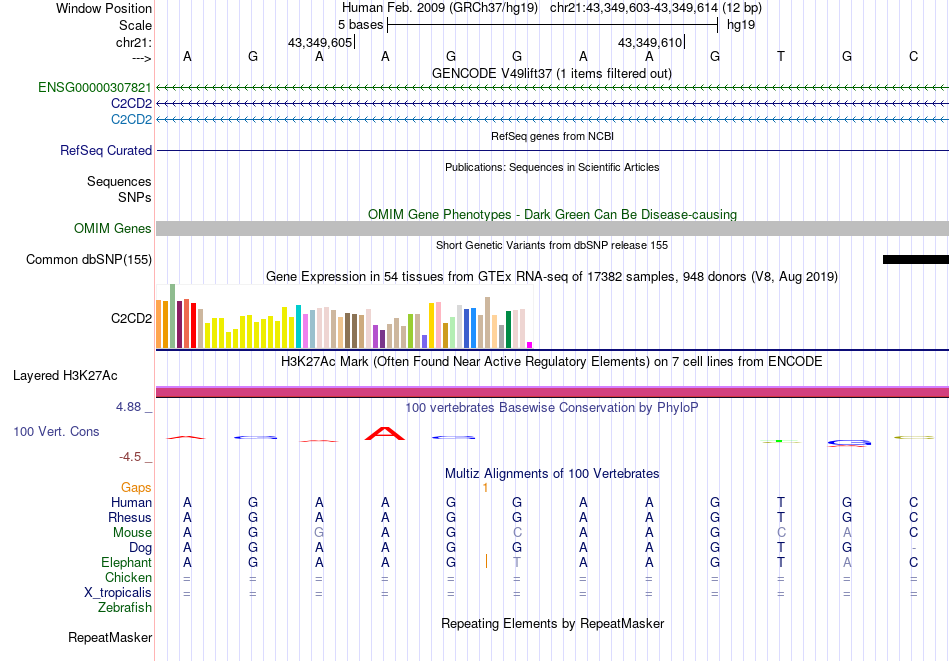Open the GTEx Gene Expression title
Viewport: 950px width, 661px height.
click(x=552, y=277)
